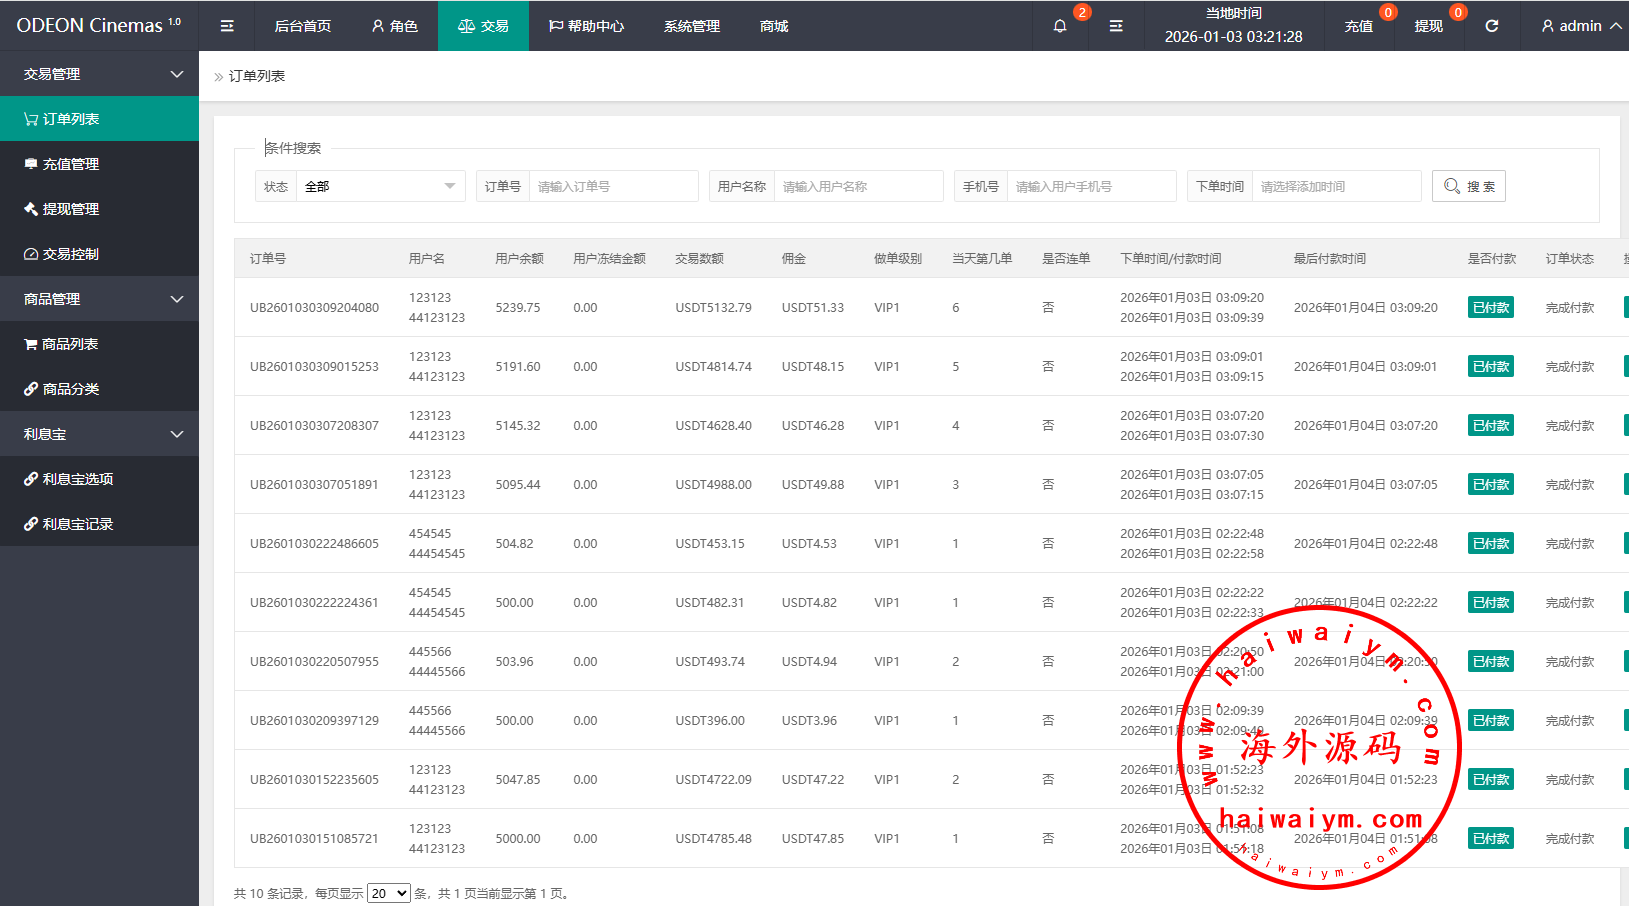Image resolution: width=1629 pixels, height=906 pixels.
Task: Open 提现管理 in the sidebar
Action: (x=70, y=209)
